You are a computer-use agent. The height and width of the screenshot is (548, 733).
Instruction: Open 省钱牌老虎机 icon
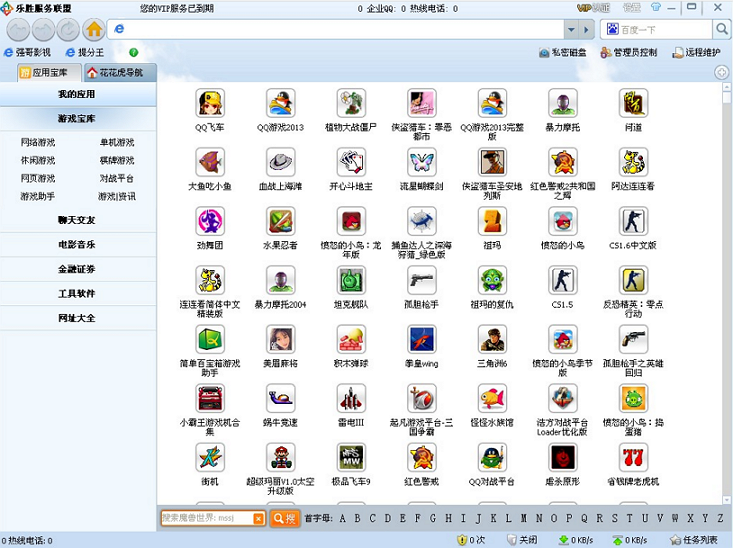coord(633,457)
